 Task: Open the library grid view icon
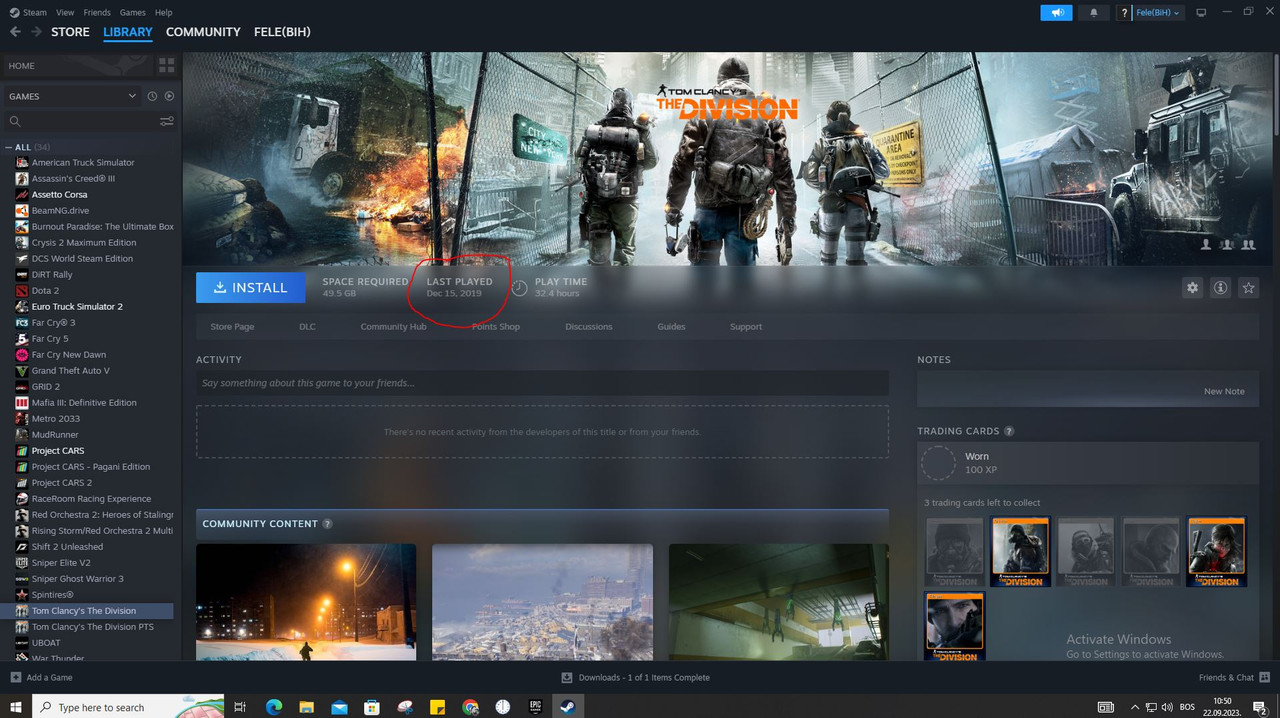pos(167,65)
